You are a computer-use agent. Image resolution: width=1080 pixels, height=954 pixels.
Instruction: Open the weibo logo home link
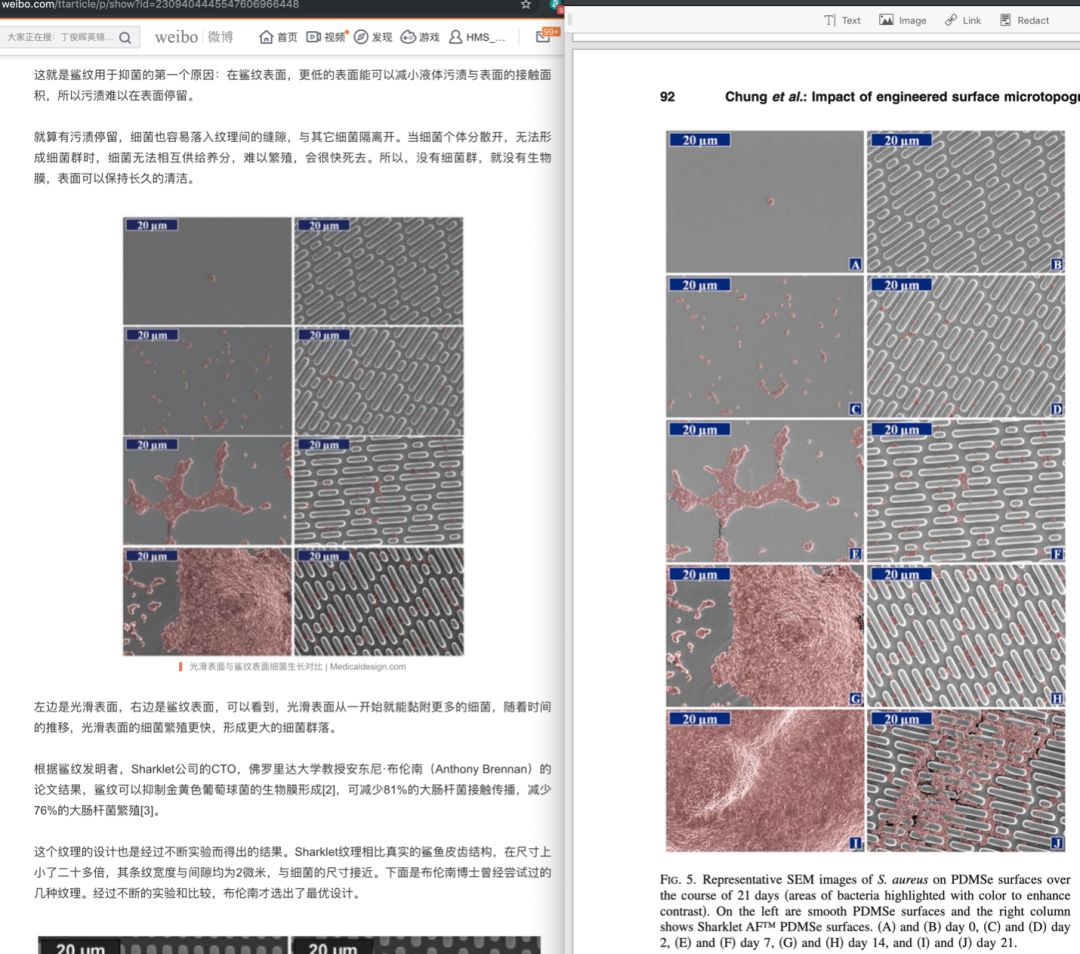click(194, 37)
